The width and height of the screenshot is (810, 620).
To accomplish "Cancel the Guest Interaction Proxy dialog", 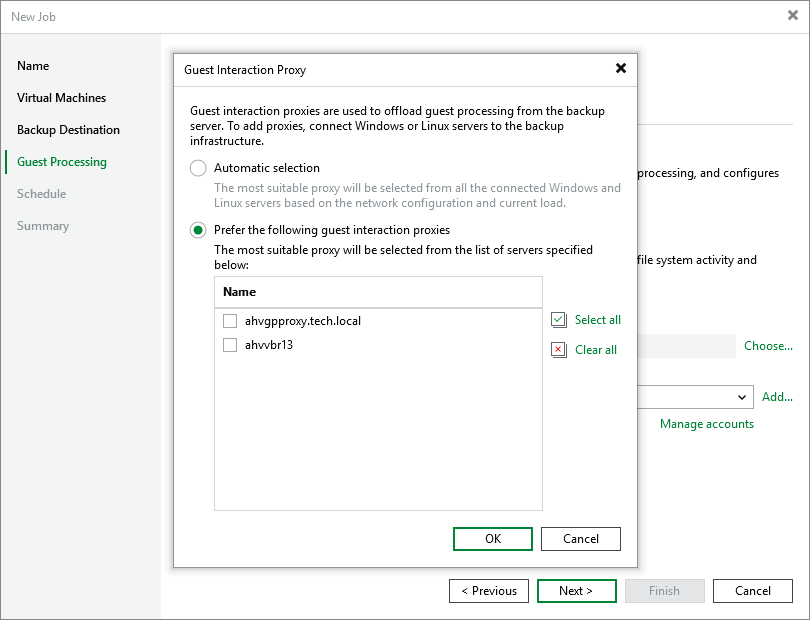I will click(580, 538).
